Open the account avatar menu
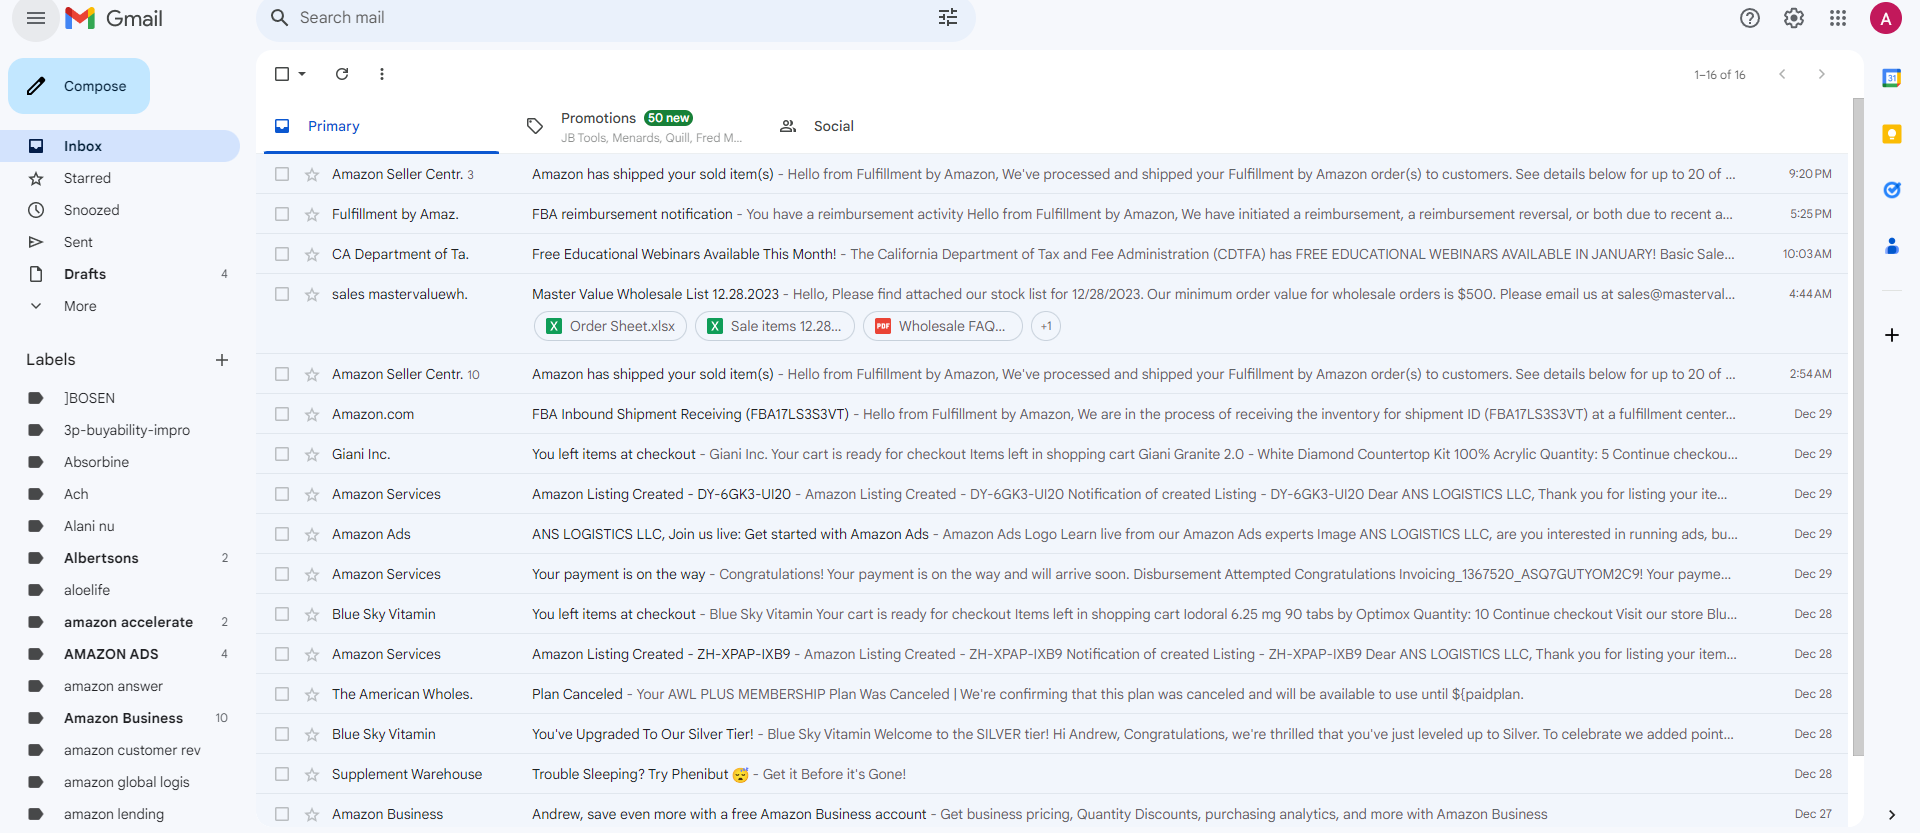This screenshot has width=1920, height=833. 1886,18
